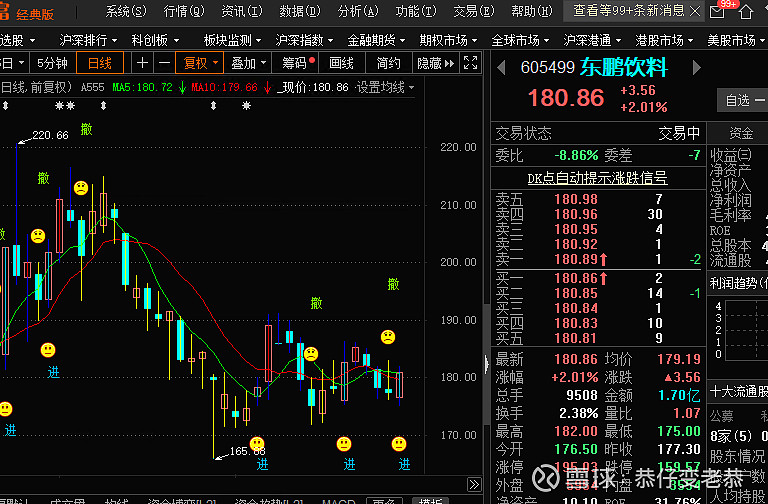Dismiss the 99+ new messages notification
This screenshot has width=768, height=504.
pyautogui.click(x=695, y=11)
